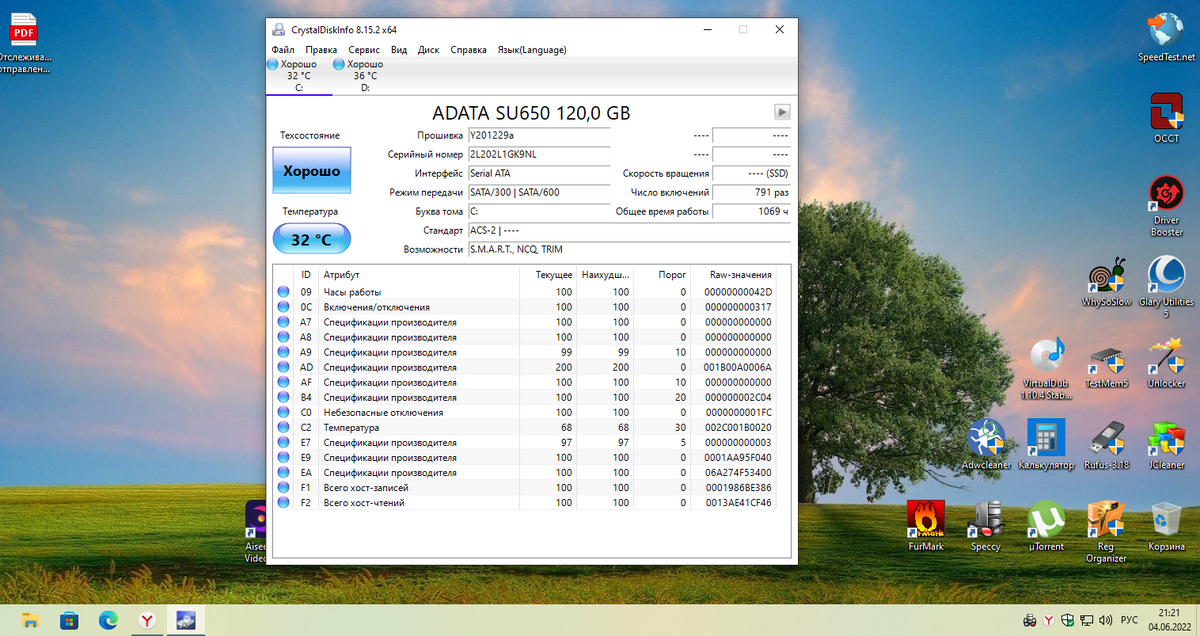1200x636 pixels.
Task: Open Rufus desktop shortcut
Action: point(1106,445)
